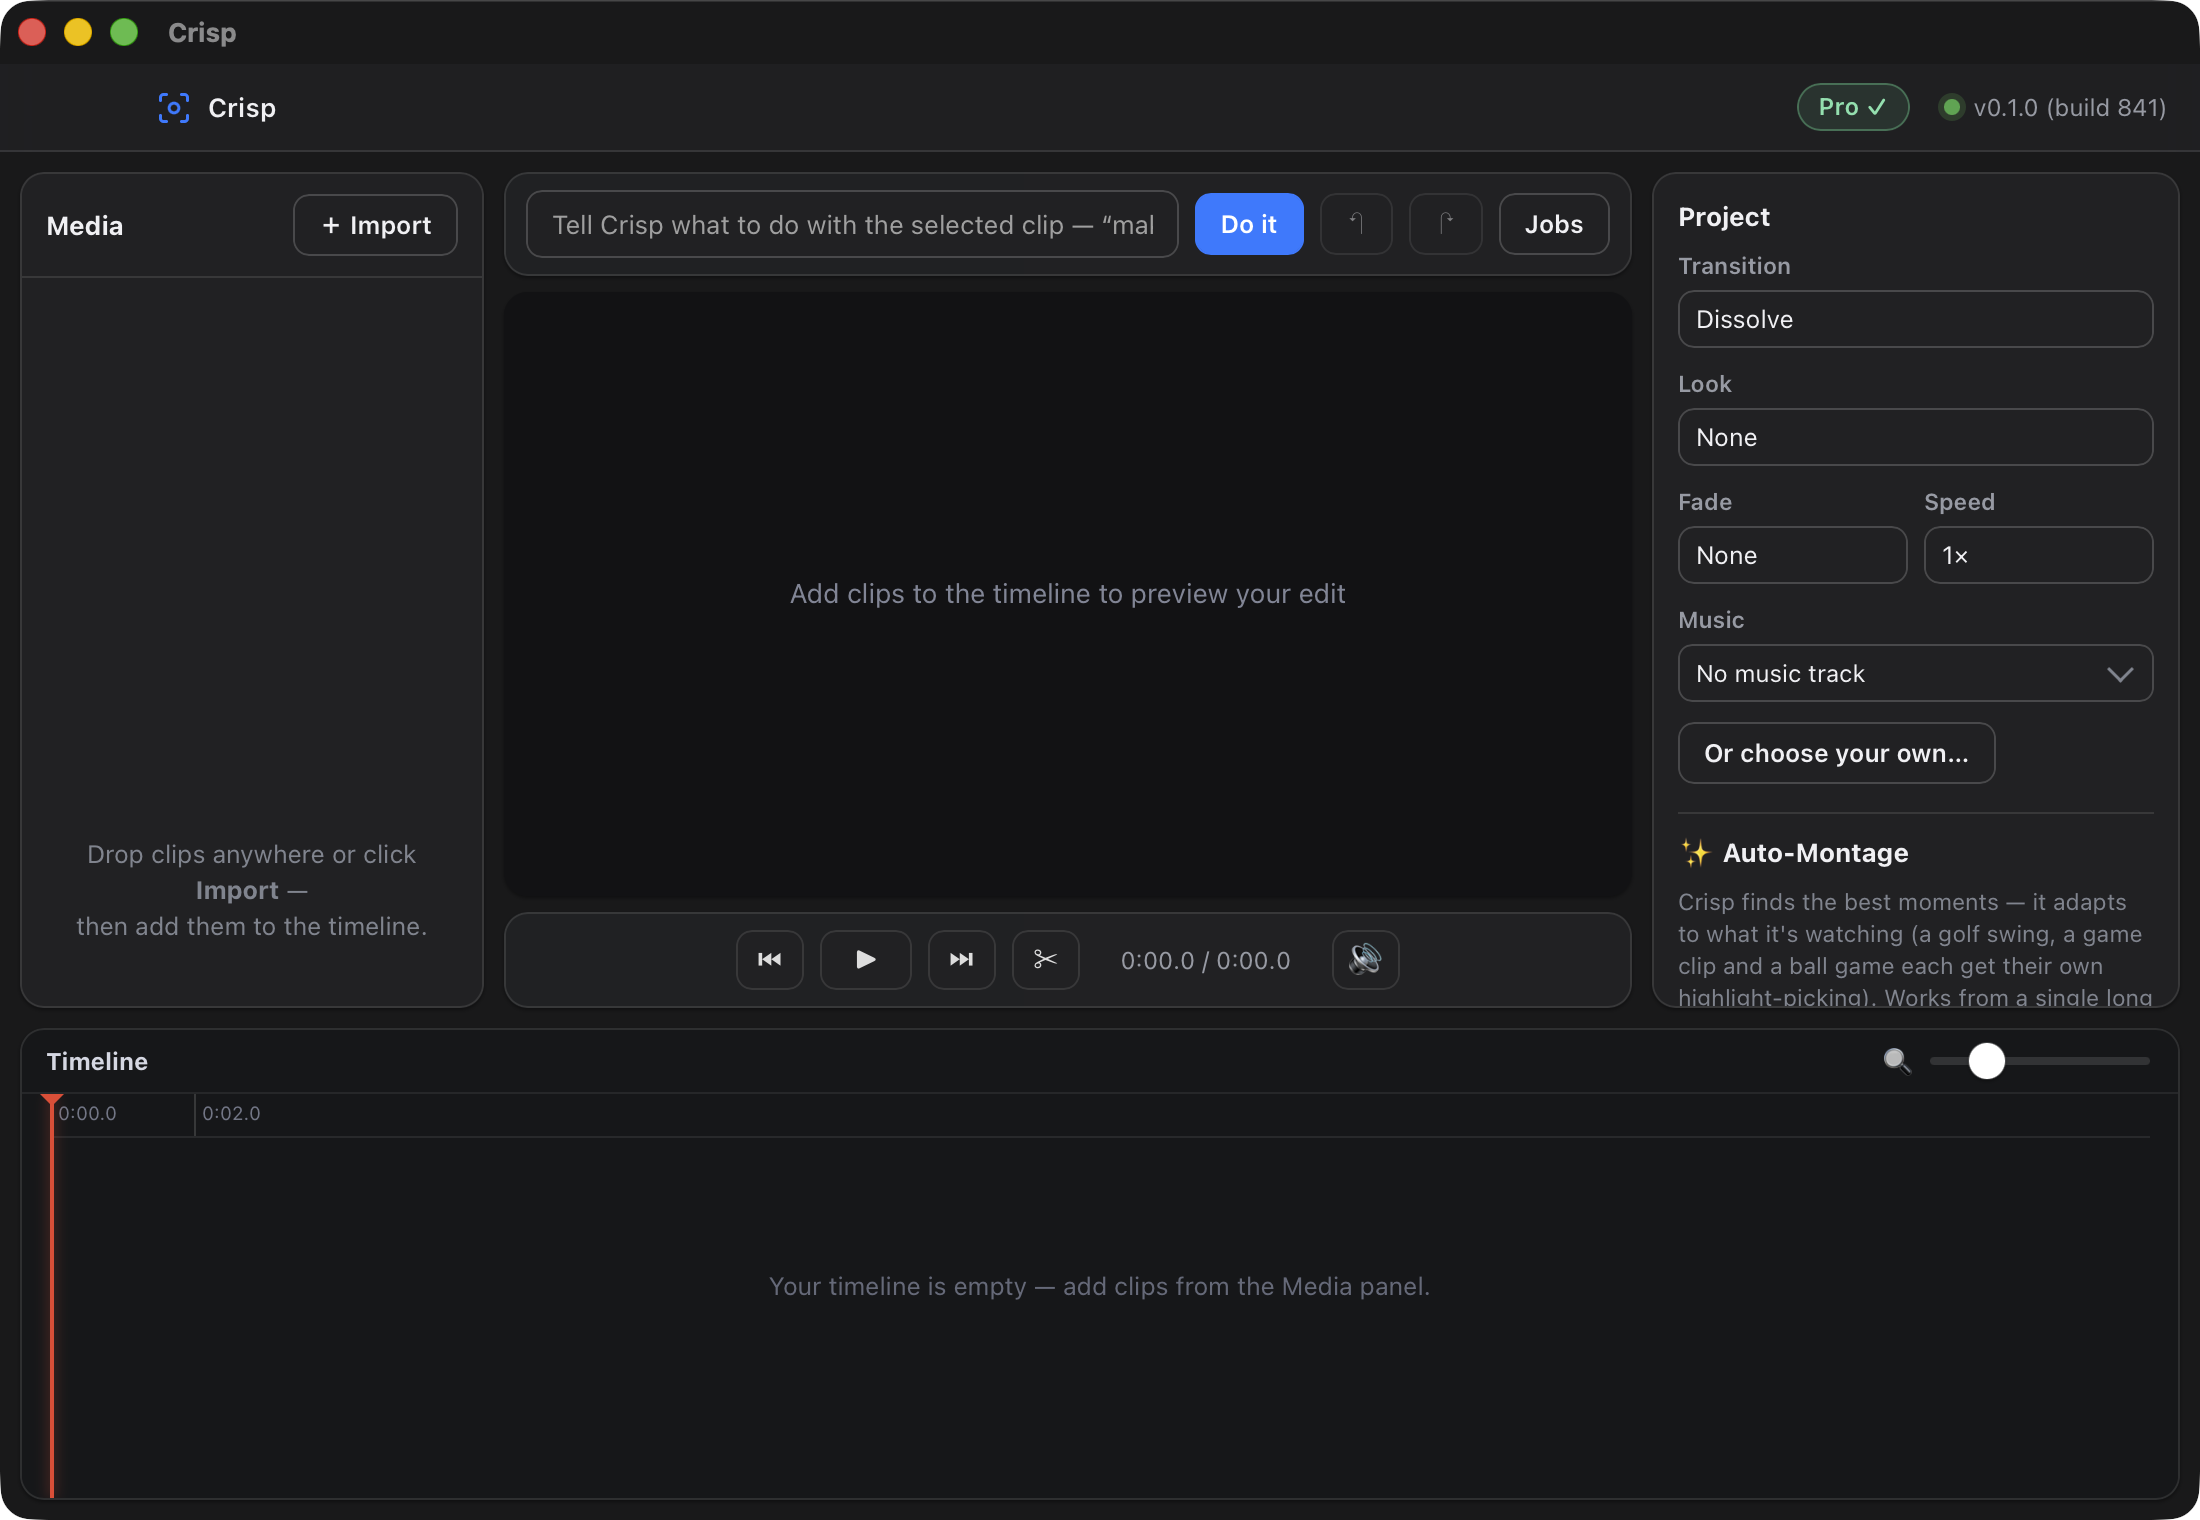Click the preview area placeholder text
2200x1520 pixels.
pos(1067,594)
